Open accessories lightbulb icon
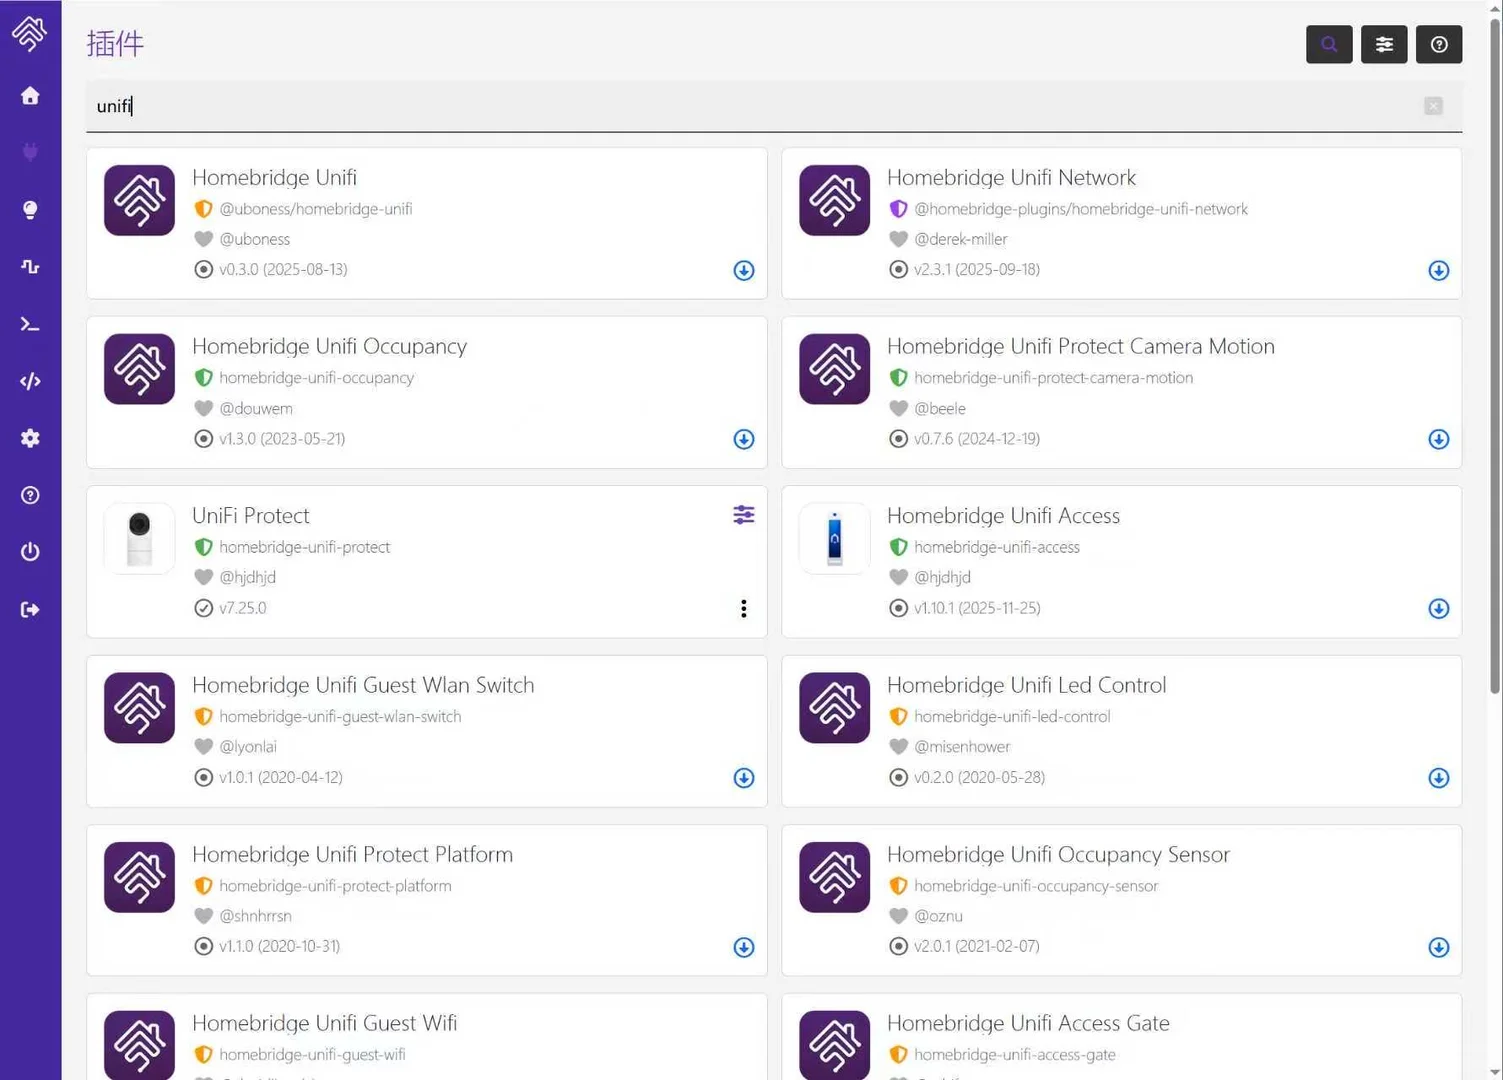1503x1080 pixels. pos(30,210)
